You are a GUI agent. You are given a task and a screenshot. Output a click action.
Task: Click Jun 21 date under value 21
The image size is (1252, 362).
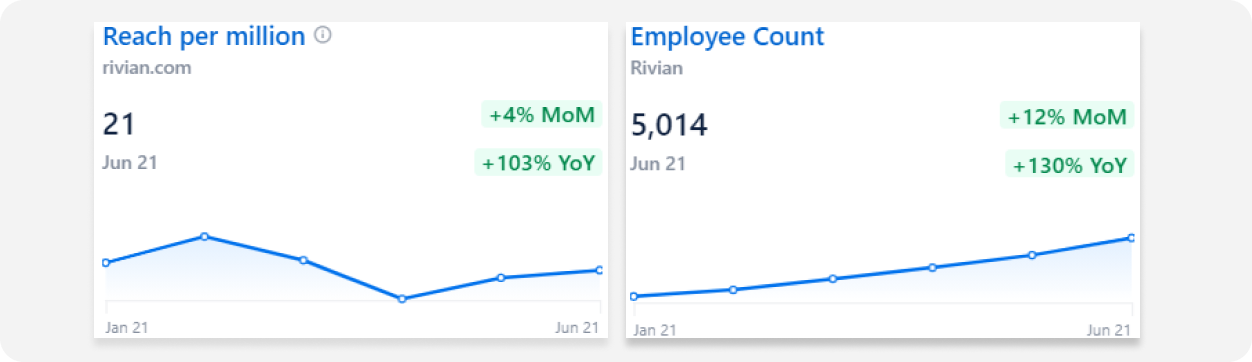pos(130,163)
